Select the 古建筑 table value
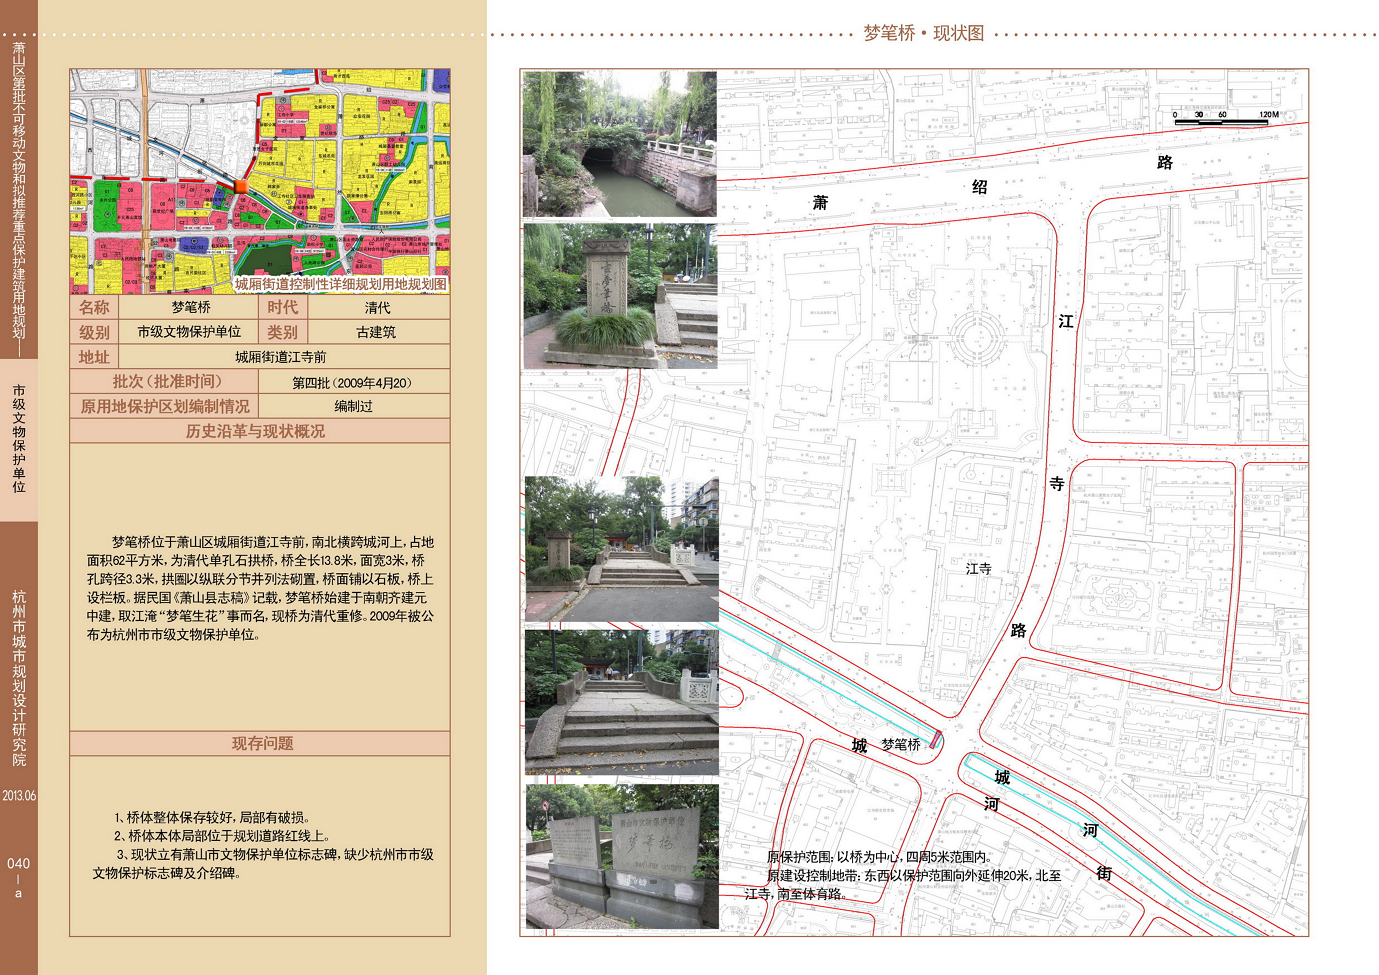This screenshot has height=975, width=1379. click(376, 332)
